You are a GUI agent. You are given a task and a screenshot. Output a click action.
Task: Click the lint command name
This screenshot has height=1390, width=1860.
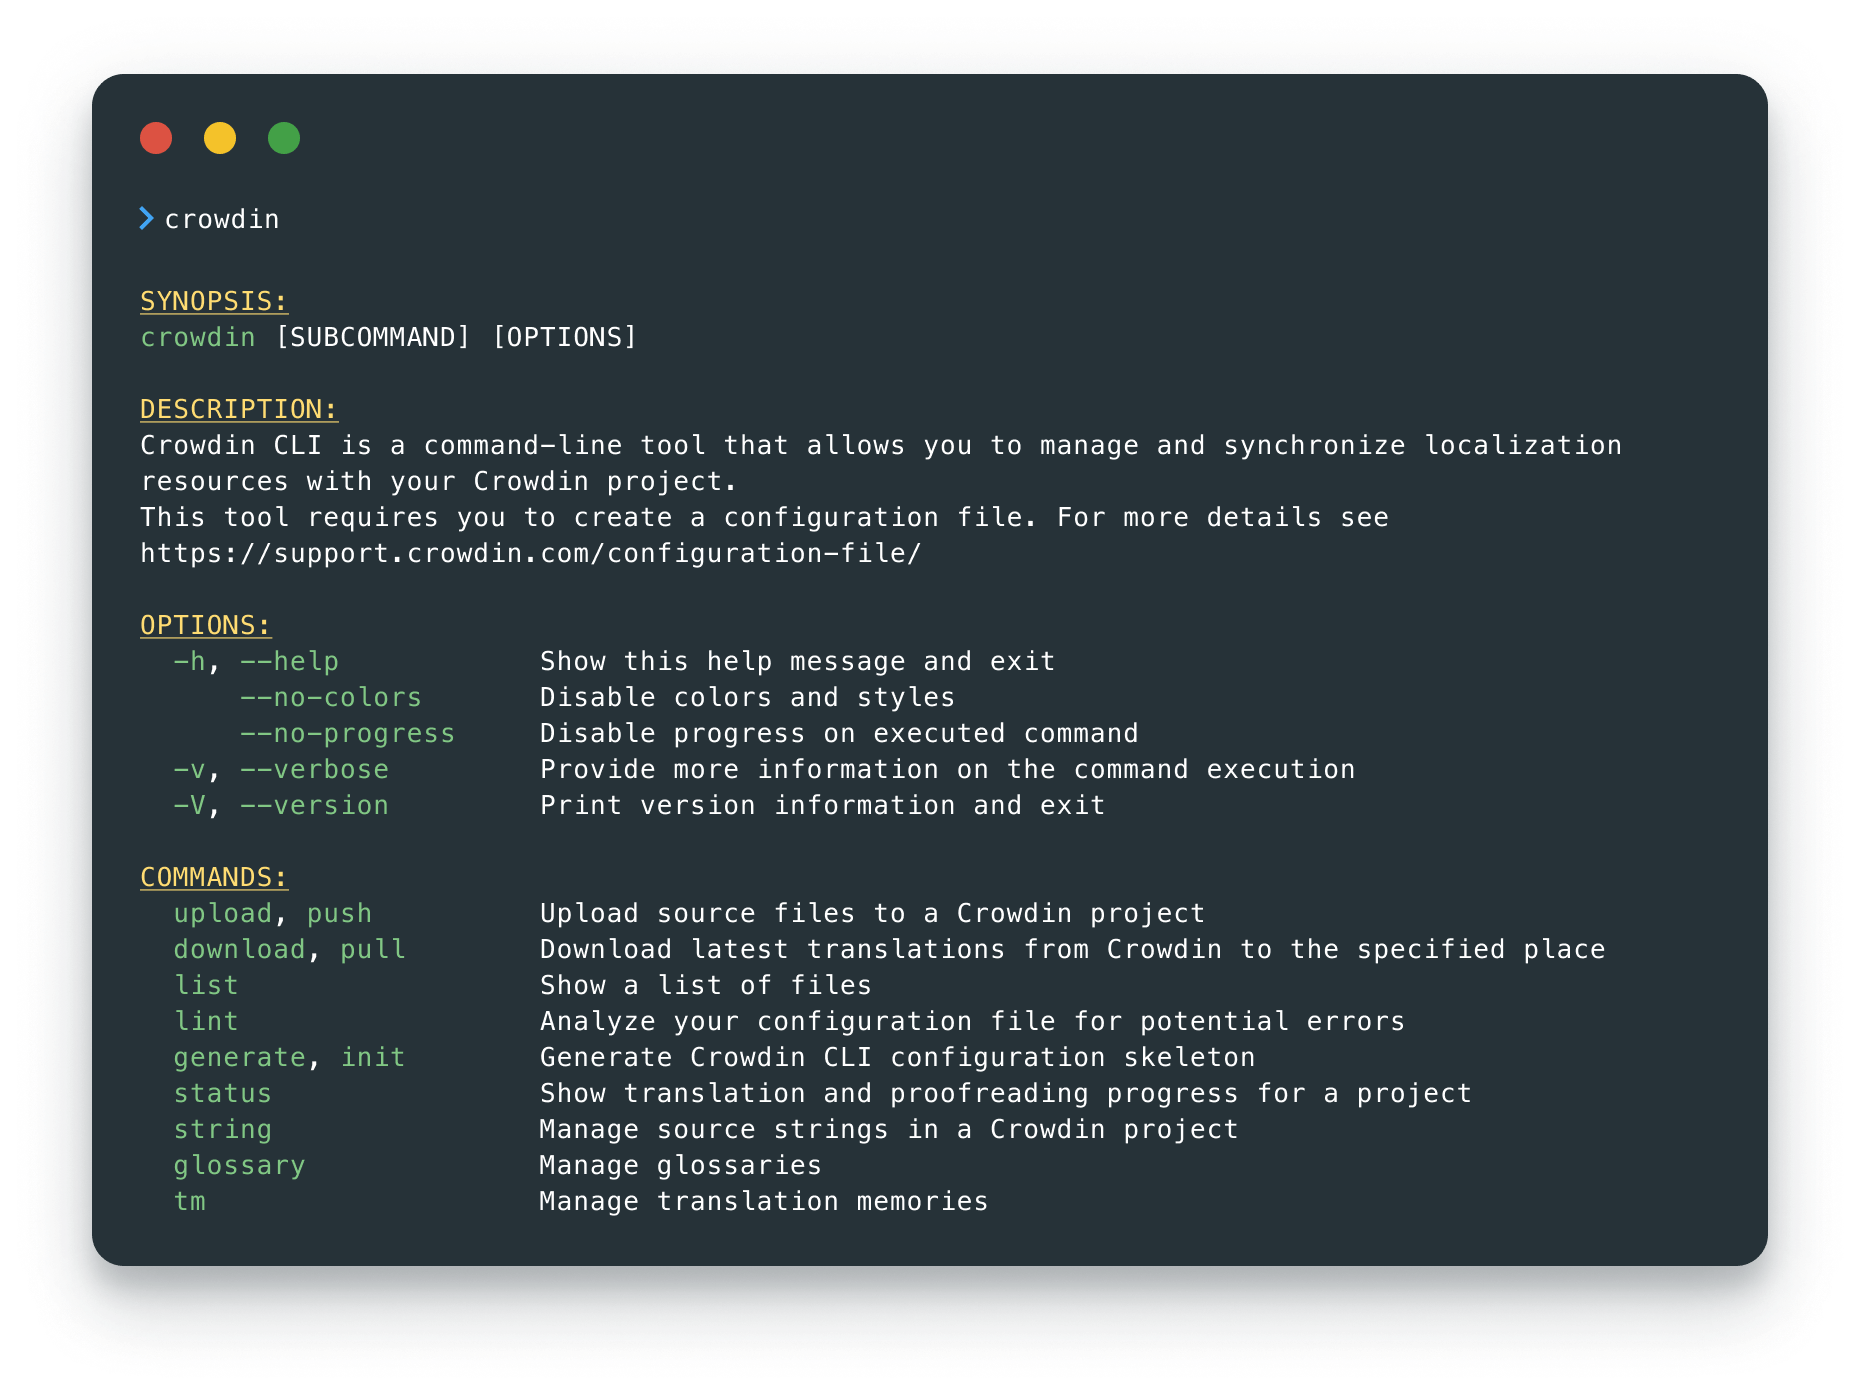click(206, 1022)
